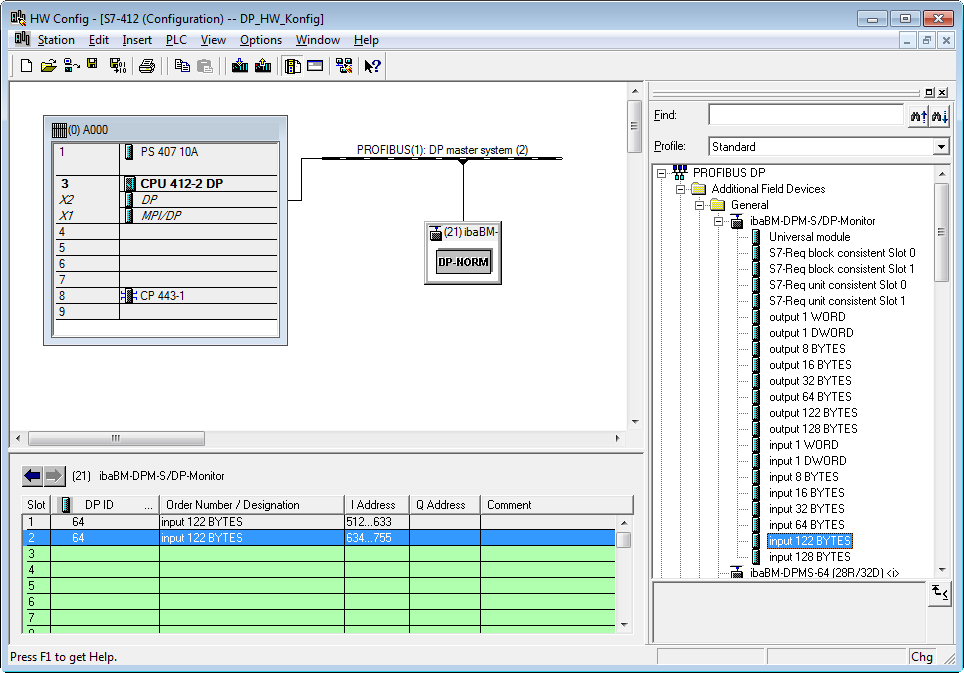
Task: Click the Upload to PG icon
Action: click(x=263, y=66)
